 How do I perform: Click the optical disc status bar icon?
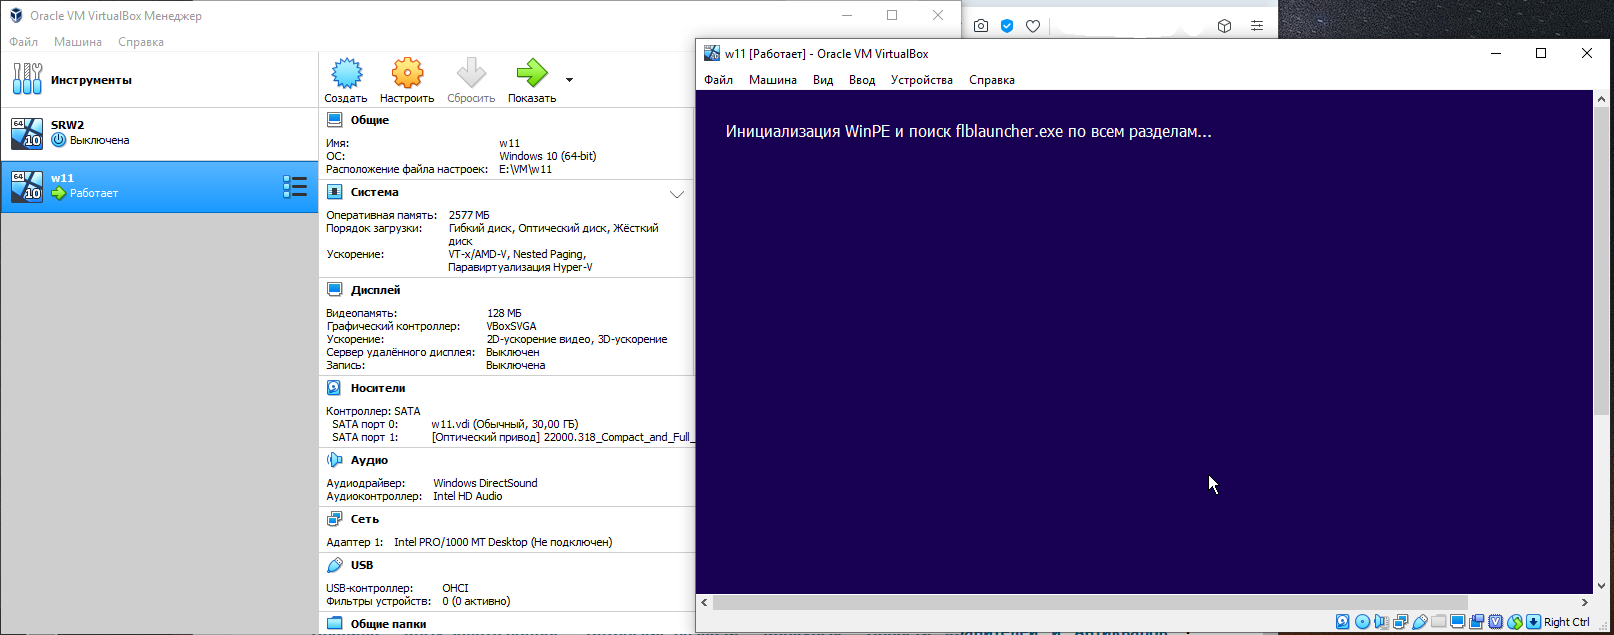[1362, 622]
